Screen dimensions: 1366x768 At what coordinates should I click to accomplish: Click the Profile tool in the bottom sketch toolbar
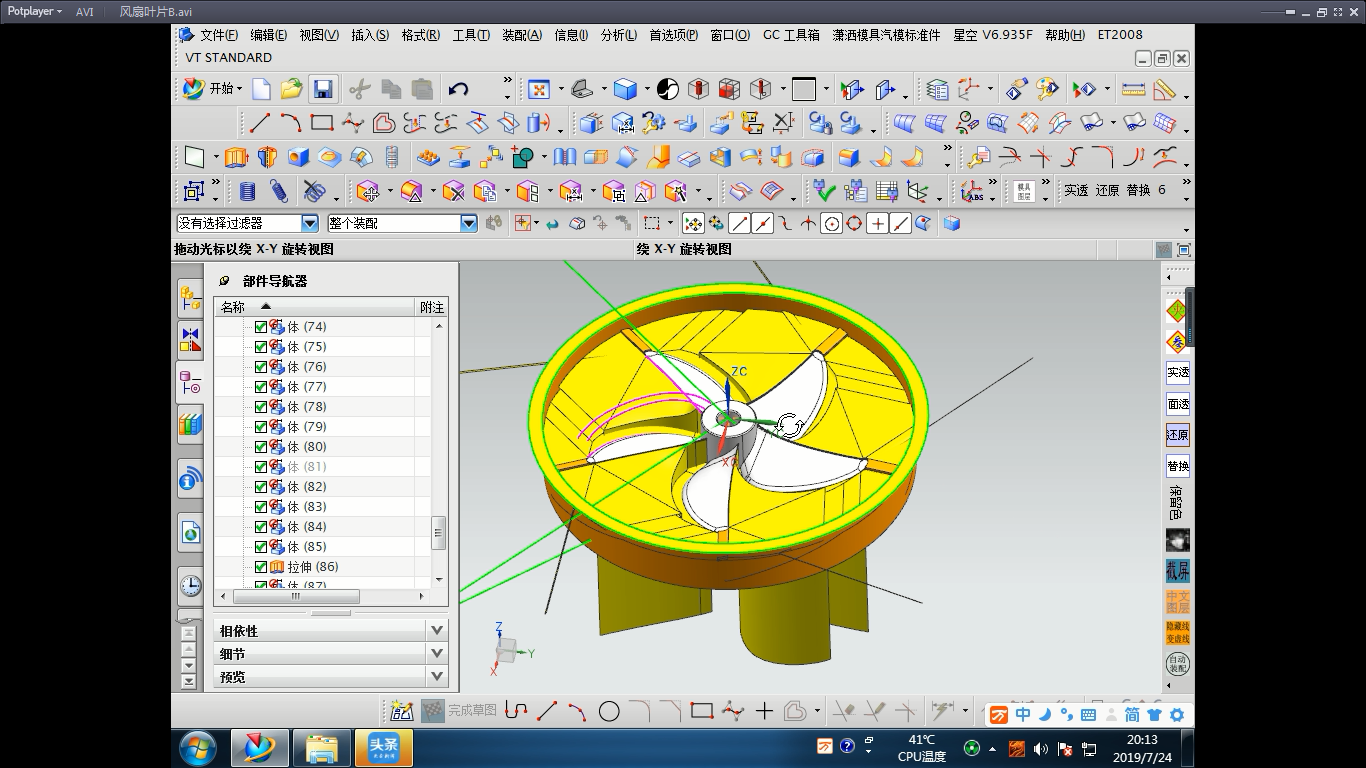pyautogui.click(x=516, y=711)
